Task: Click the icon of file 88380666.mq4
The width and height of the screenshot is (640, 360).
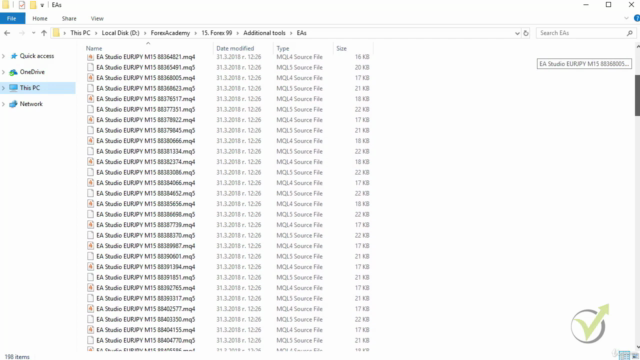Action: (90, 141)
